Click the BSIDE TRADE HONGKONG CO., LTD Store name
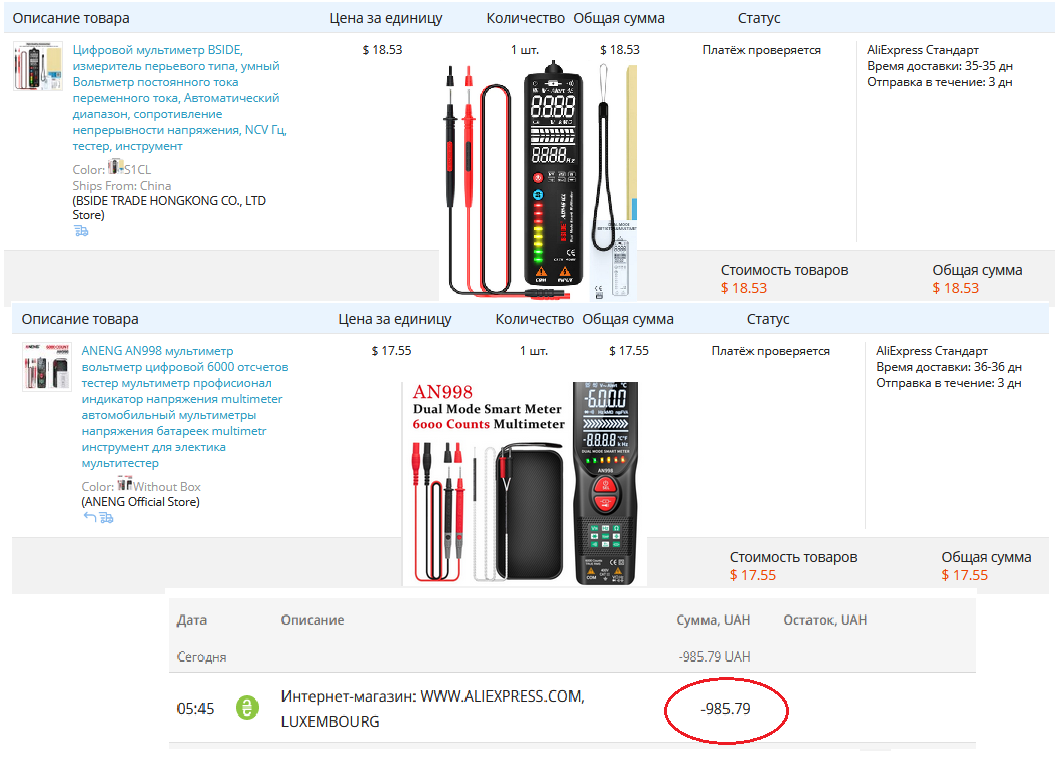Viewport: 1063px width, 764px height. tap(169, 207)
